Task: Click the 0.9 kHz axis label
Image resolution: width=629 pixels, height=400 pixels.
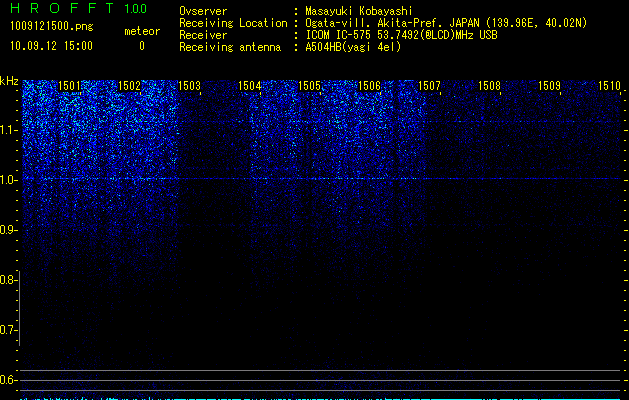Action: click(x=8, y=230)
